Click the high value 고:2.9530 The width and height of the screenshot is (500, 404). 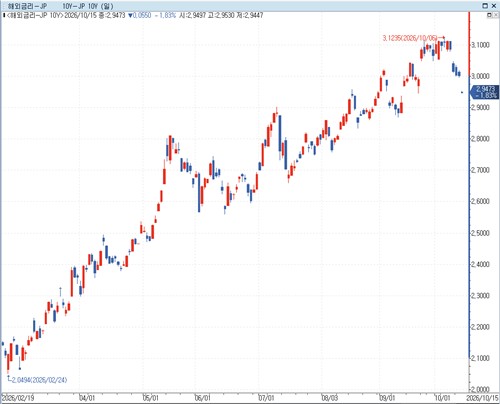point(221,15)
